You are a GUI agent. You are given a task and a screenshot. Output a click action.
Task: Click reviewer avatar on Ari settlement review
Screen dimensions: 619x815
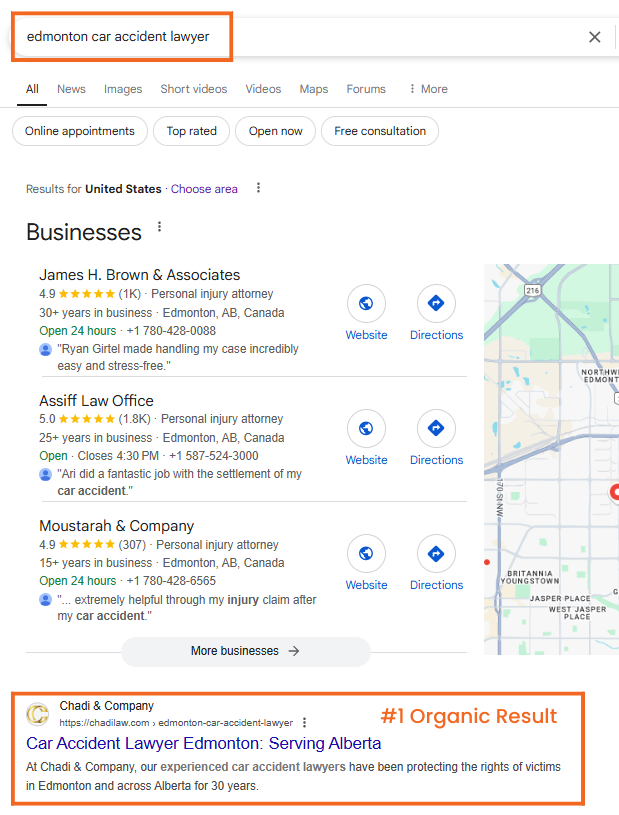click(46, 474)
